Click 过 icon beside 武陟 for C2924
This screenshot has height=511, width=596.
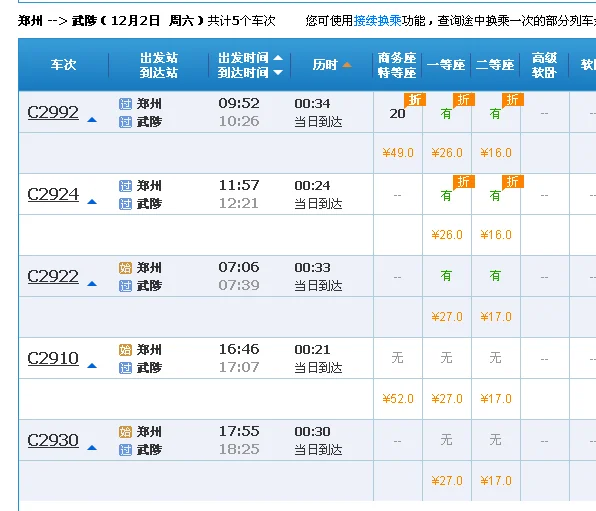click(125, 204)
